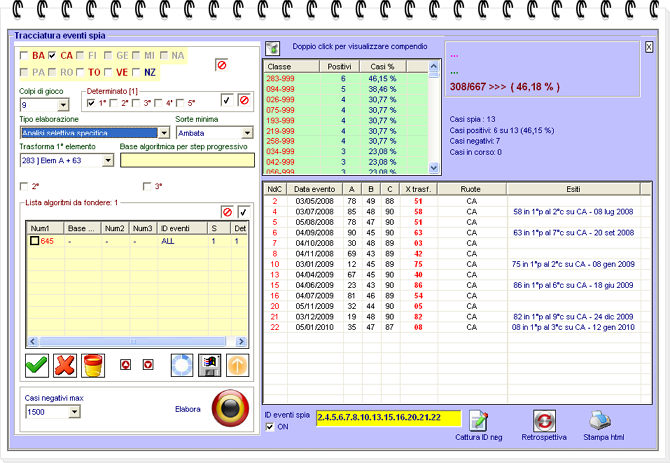Click the ID eventi spia yellow field
The height and width of the screenshot is (463, 670).
click(x=388, y=418)
